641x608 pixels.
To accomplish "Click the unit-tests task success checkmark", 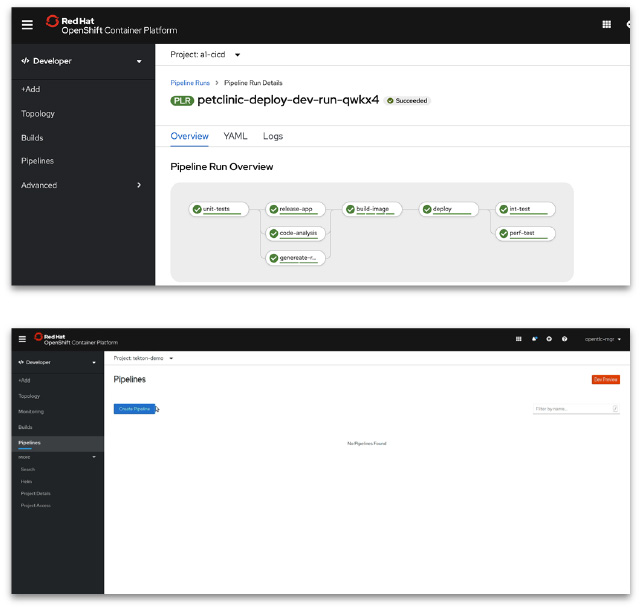I will (x=197, y=209).
